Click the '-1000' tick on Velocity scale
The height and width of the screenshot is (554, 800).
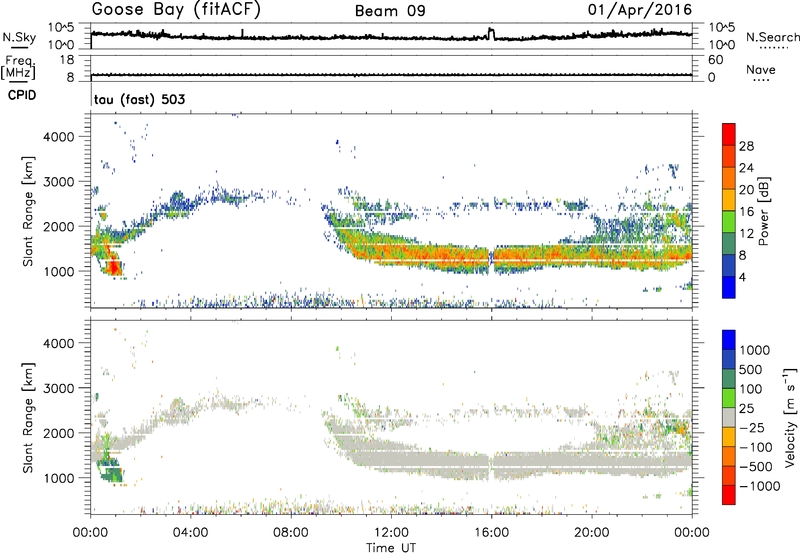(759, 486)
